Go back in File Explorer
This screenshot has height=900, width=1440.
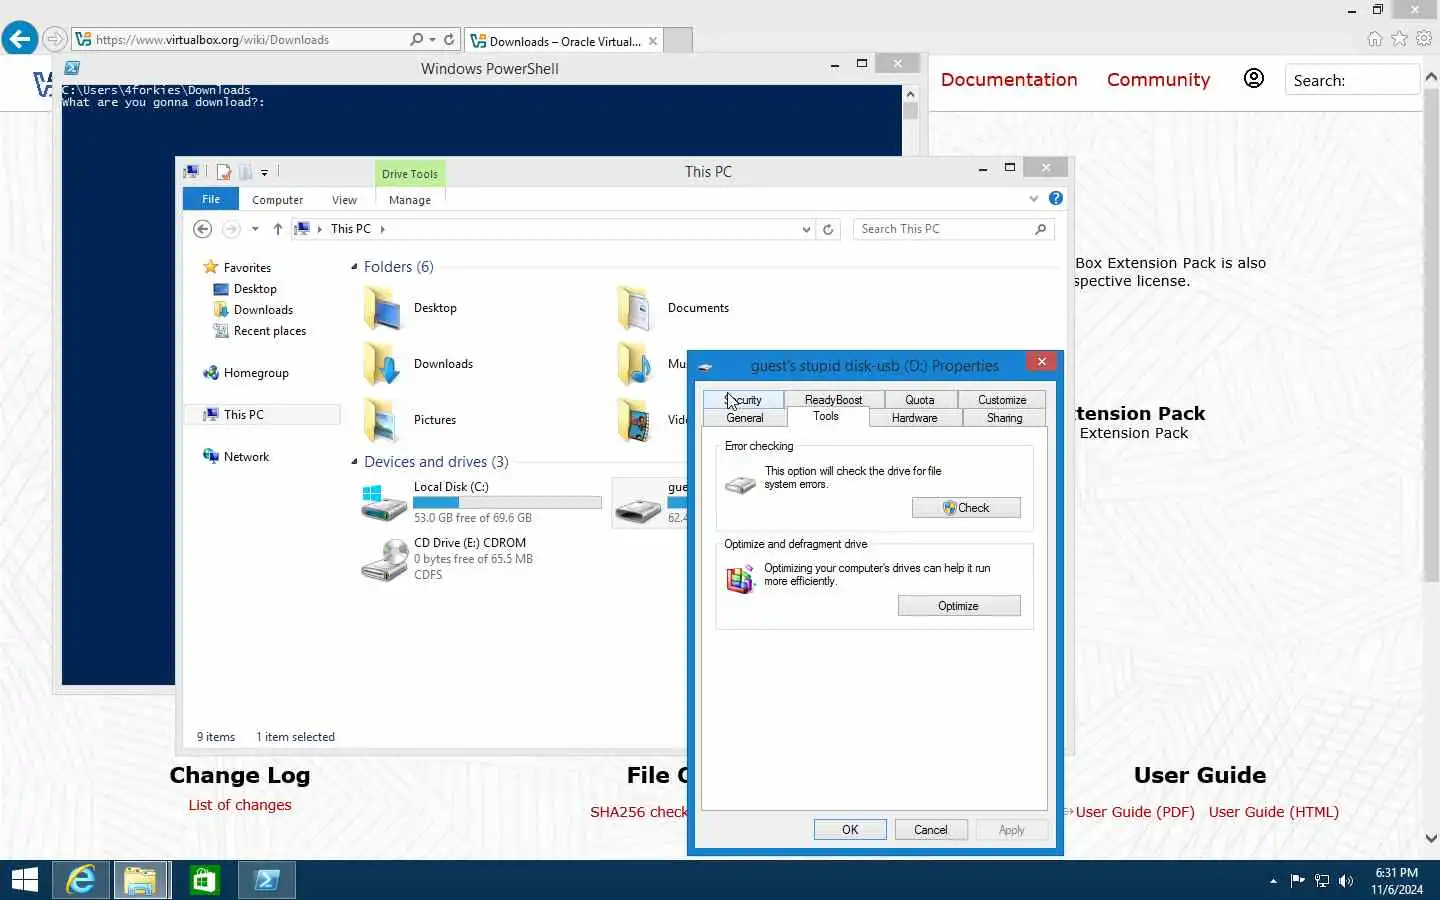[x=202, y=229]
